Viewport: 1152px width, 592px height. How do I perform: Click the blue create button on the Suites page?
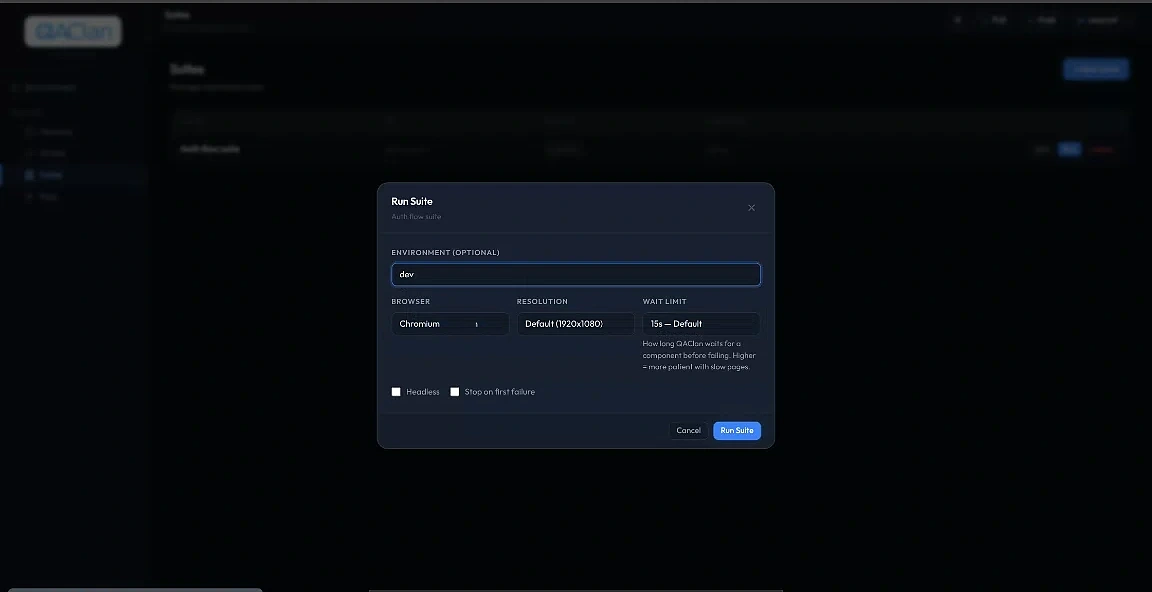pos(1096,69)
